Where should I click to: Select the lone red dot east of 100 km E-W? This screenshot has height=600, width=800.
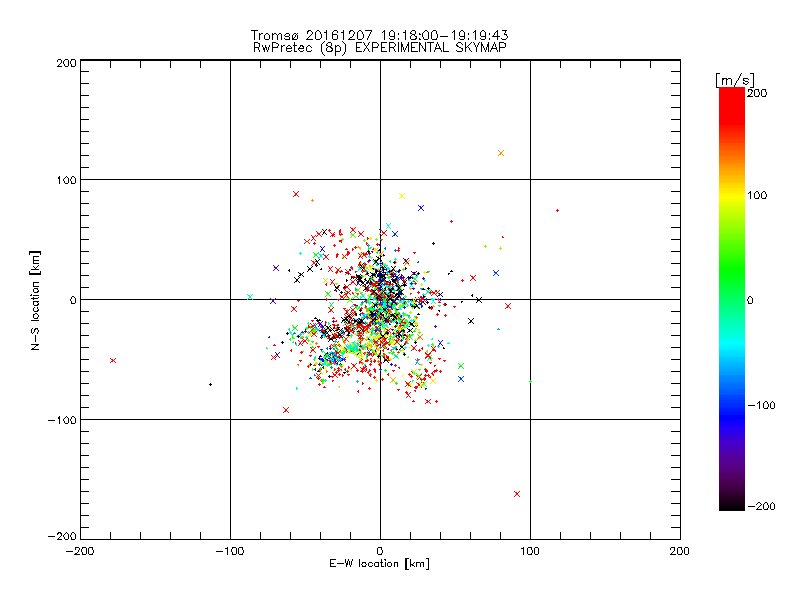pos(558,210)
